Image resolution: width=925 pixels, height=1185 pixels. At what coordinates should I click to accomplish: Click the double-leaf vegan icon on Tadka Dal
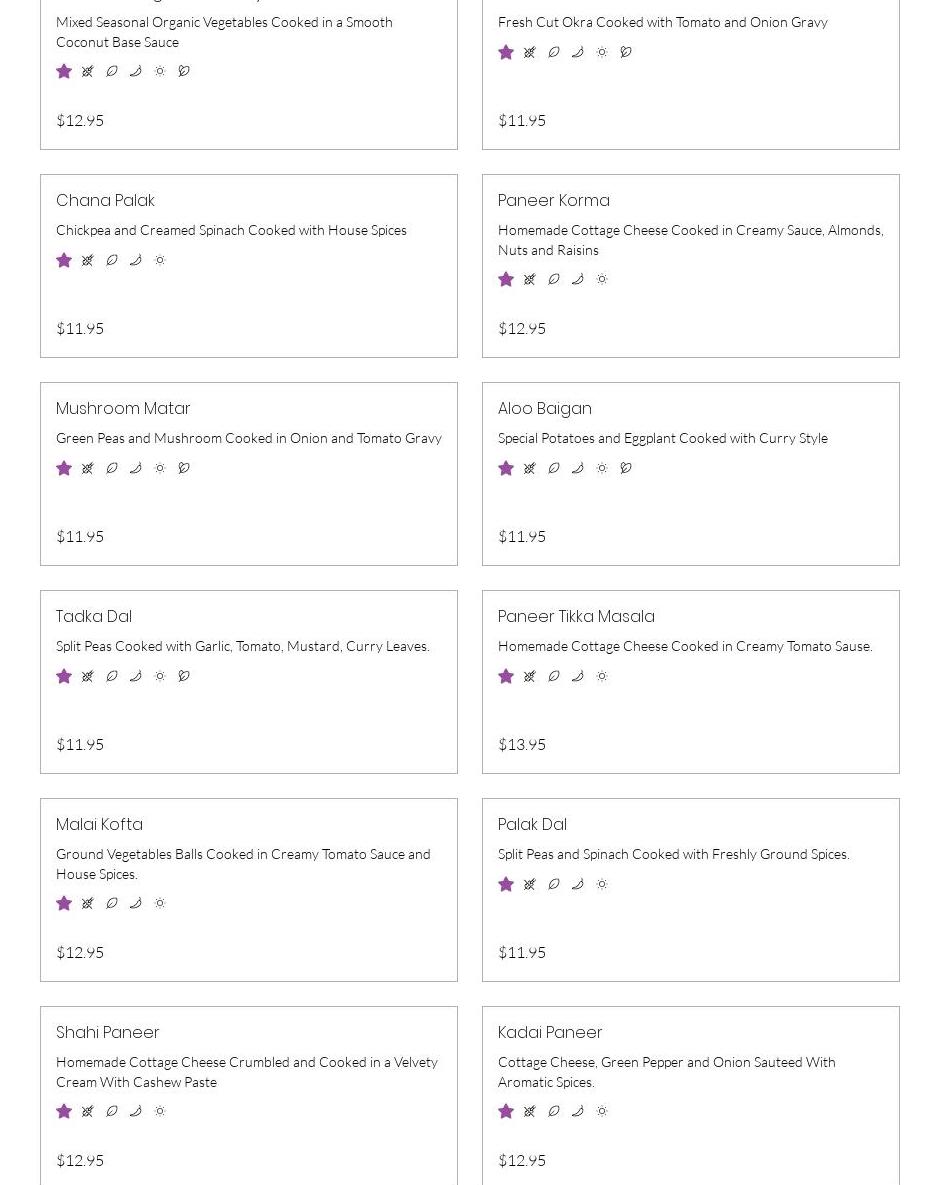184,676
